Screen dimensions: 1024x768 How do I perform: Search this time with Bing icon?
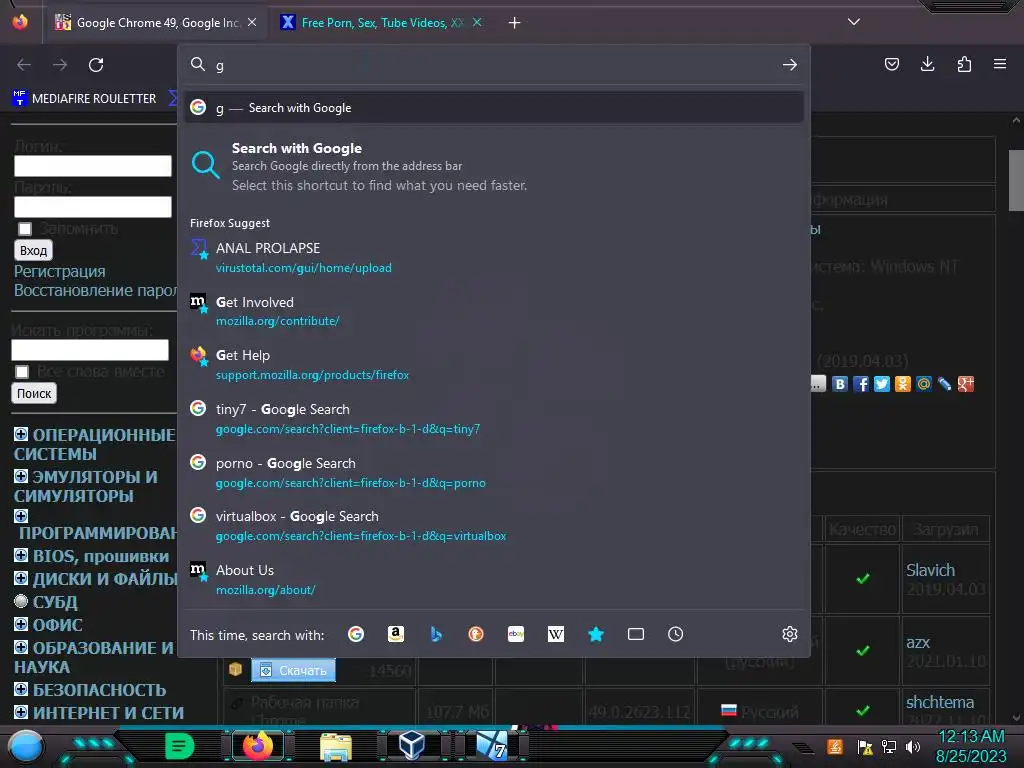tap(436, 634)
